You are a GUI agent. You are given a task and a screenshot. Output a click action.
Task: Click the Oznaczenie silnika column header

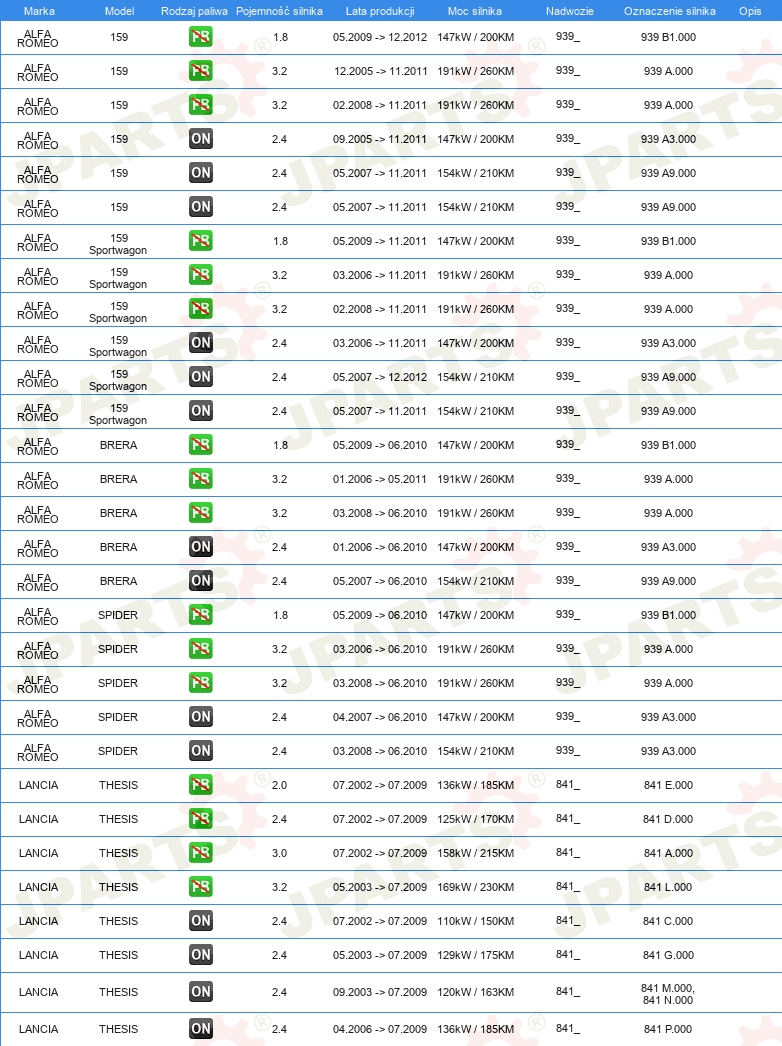669,11
